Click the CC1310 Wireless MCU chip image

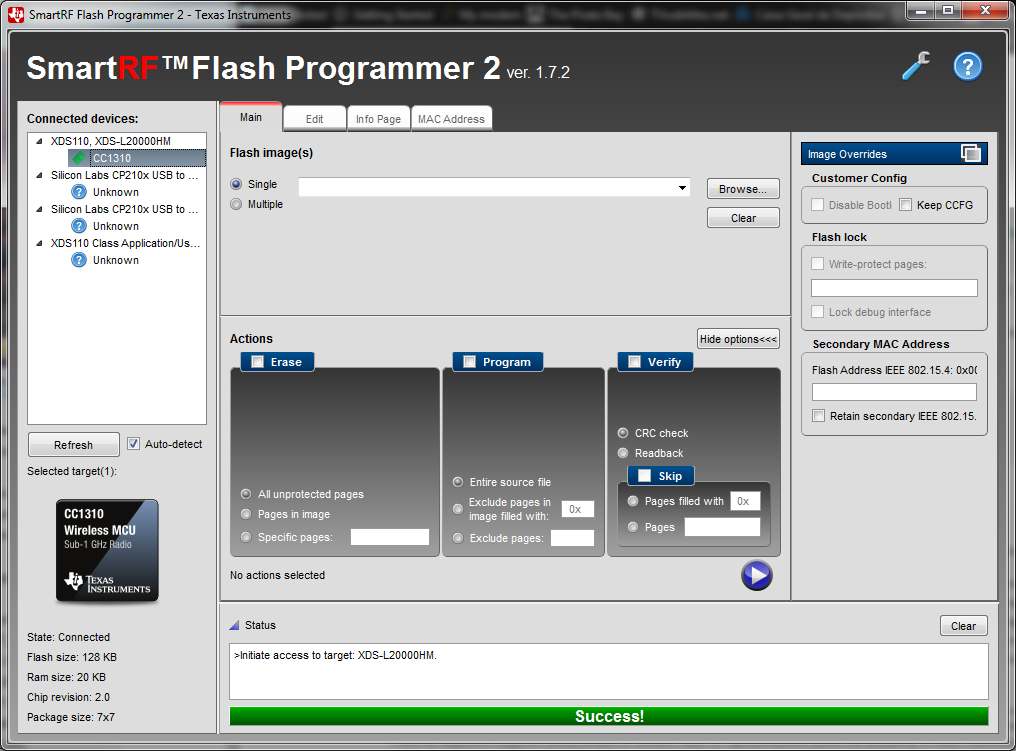tap(107, 550)
